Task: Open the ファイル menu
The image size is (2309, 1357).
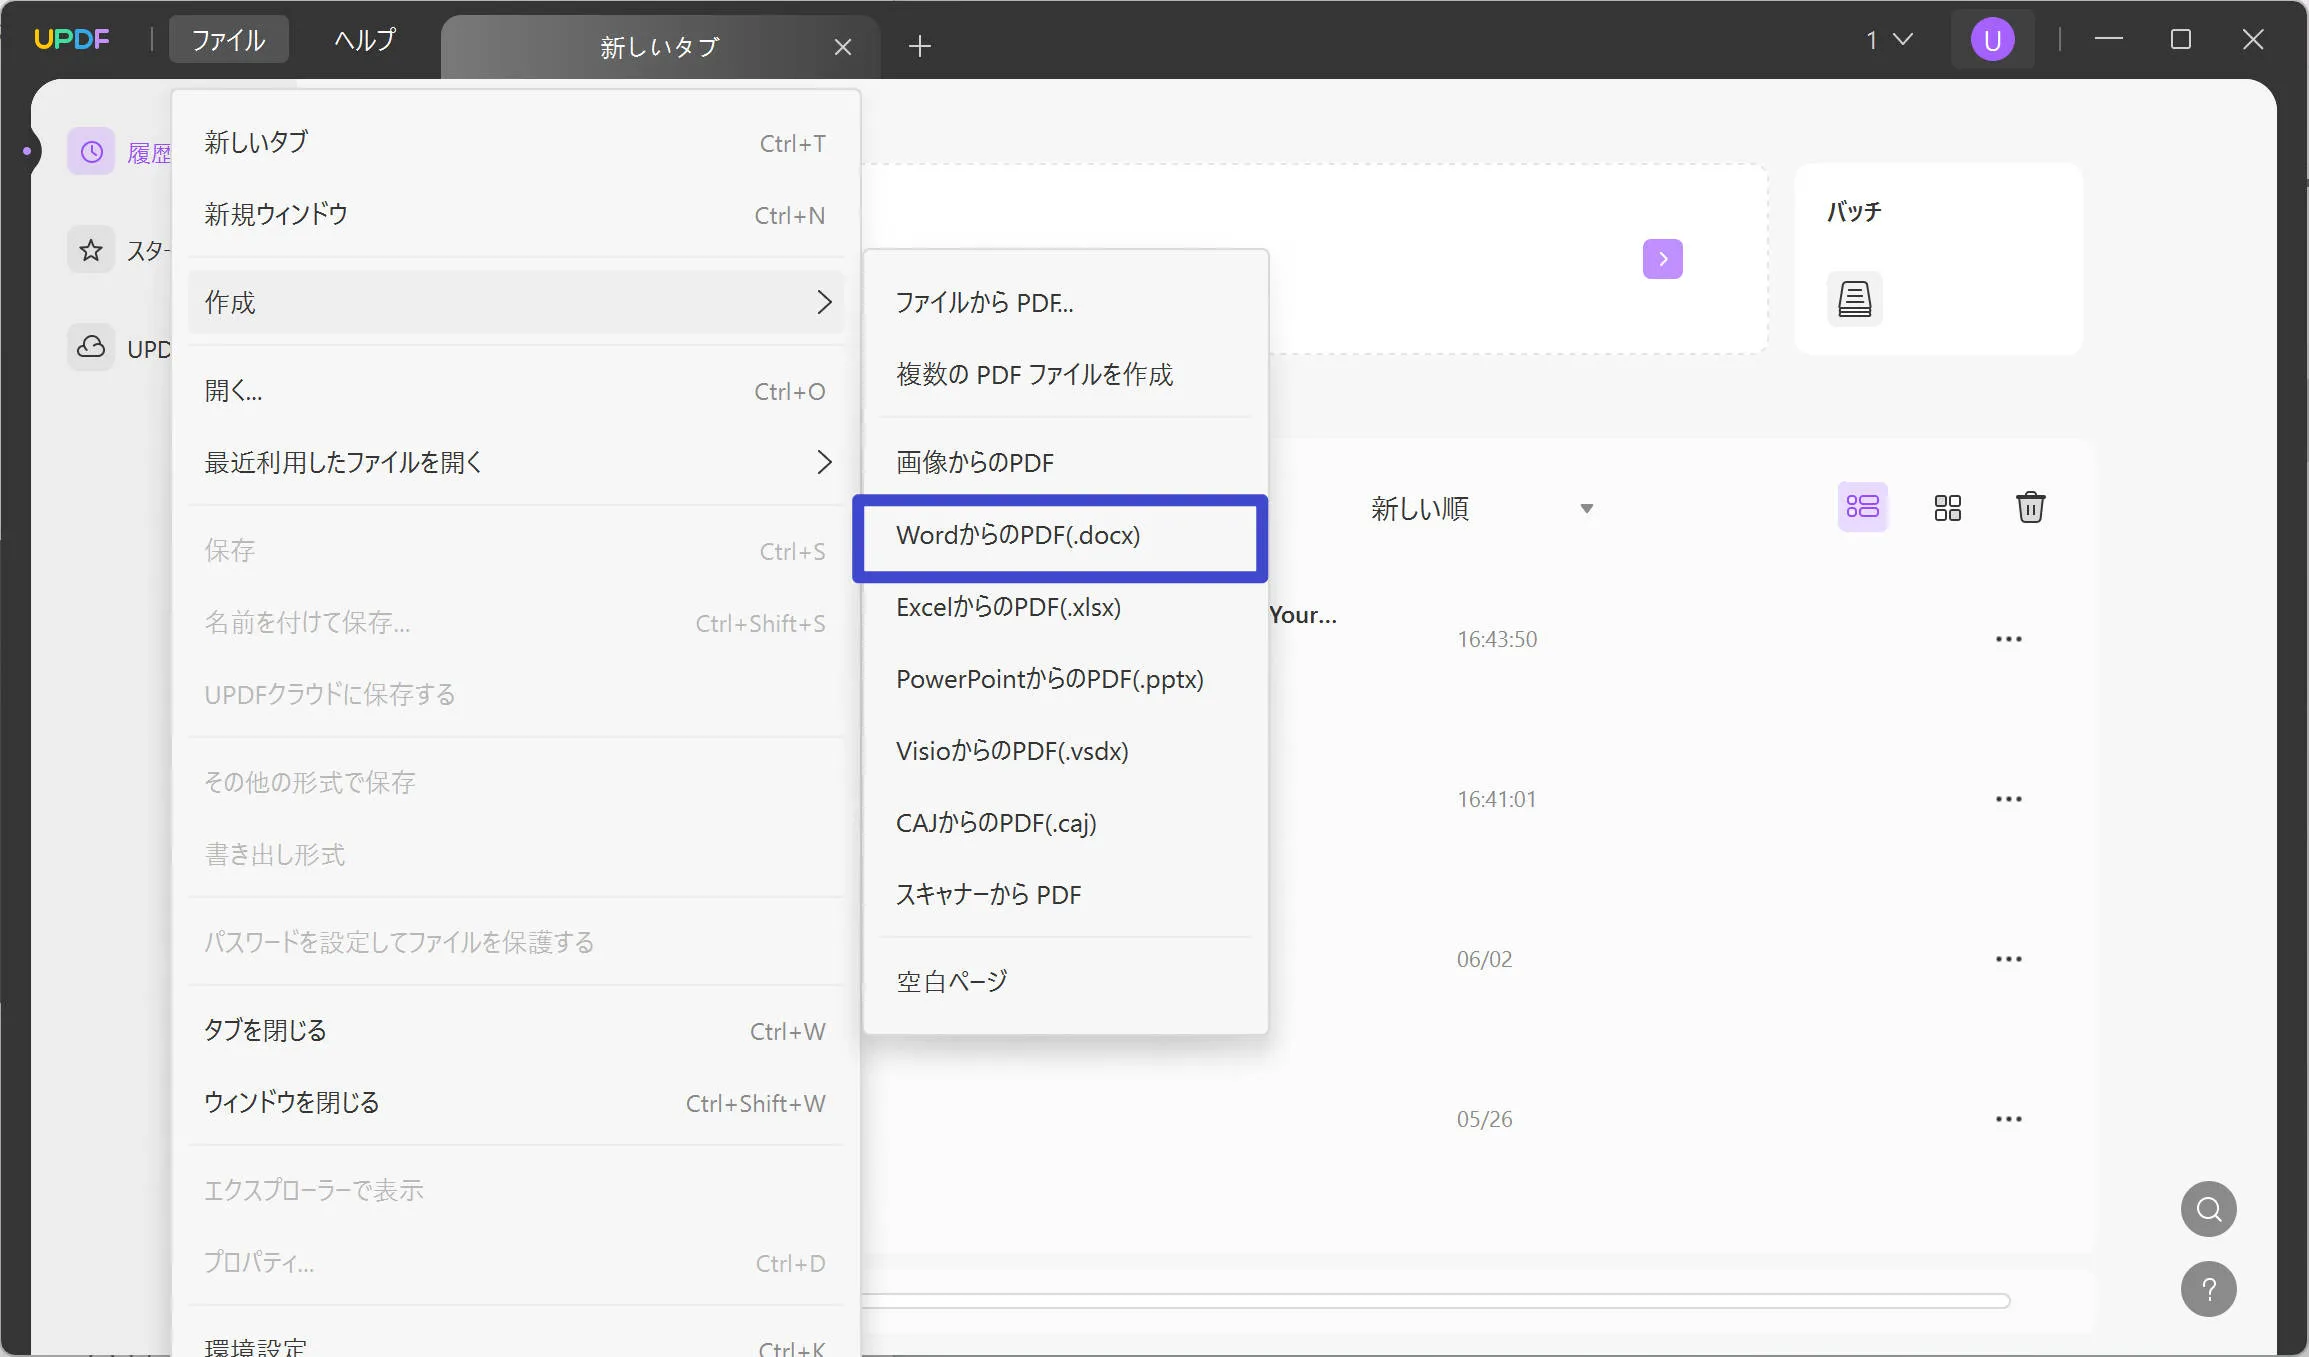Action: coord(228,40)
